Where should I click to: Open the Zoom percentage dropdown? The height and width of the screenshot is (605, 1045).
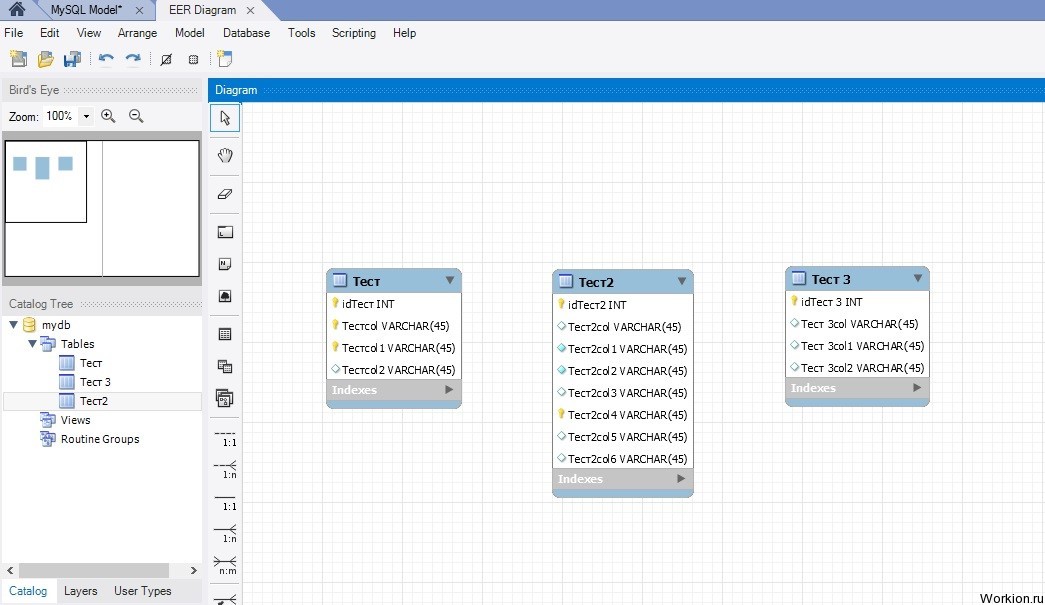click(x=86, y=116)
